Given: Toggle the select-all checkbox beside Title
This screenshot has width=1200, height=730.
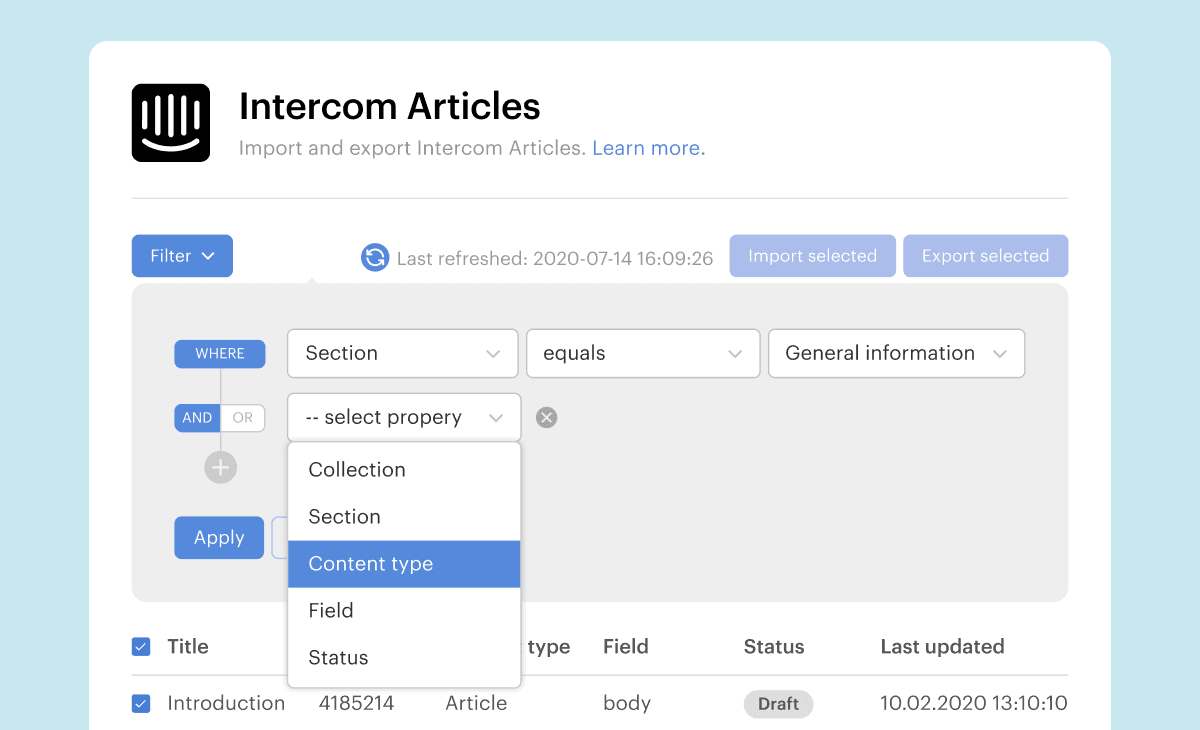Looking at the screenshot, I should [141, 647].
